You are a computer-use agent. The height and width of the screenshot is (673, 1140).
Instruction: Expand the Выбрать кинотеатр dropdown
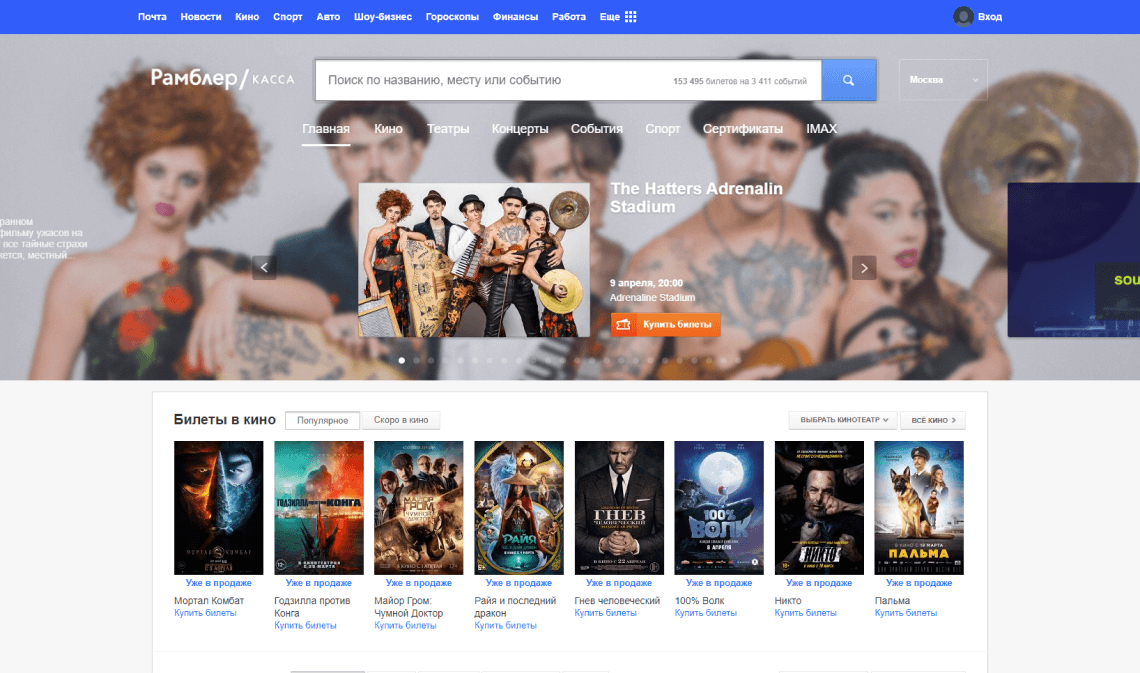[843, 420]
